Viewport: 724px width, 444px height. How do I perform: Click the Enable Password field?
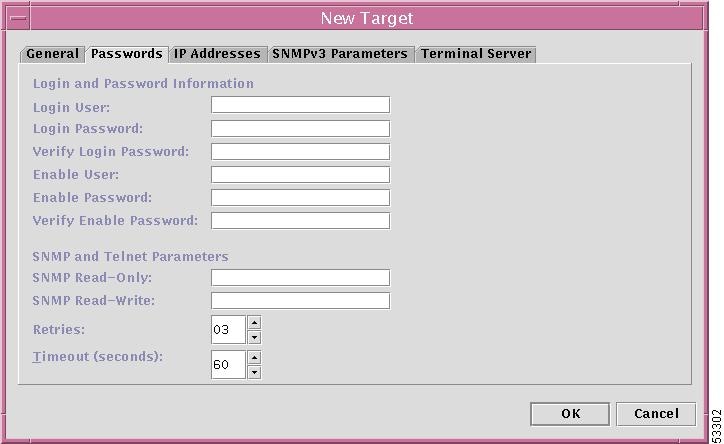click(301, 198)
